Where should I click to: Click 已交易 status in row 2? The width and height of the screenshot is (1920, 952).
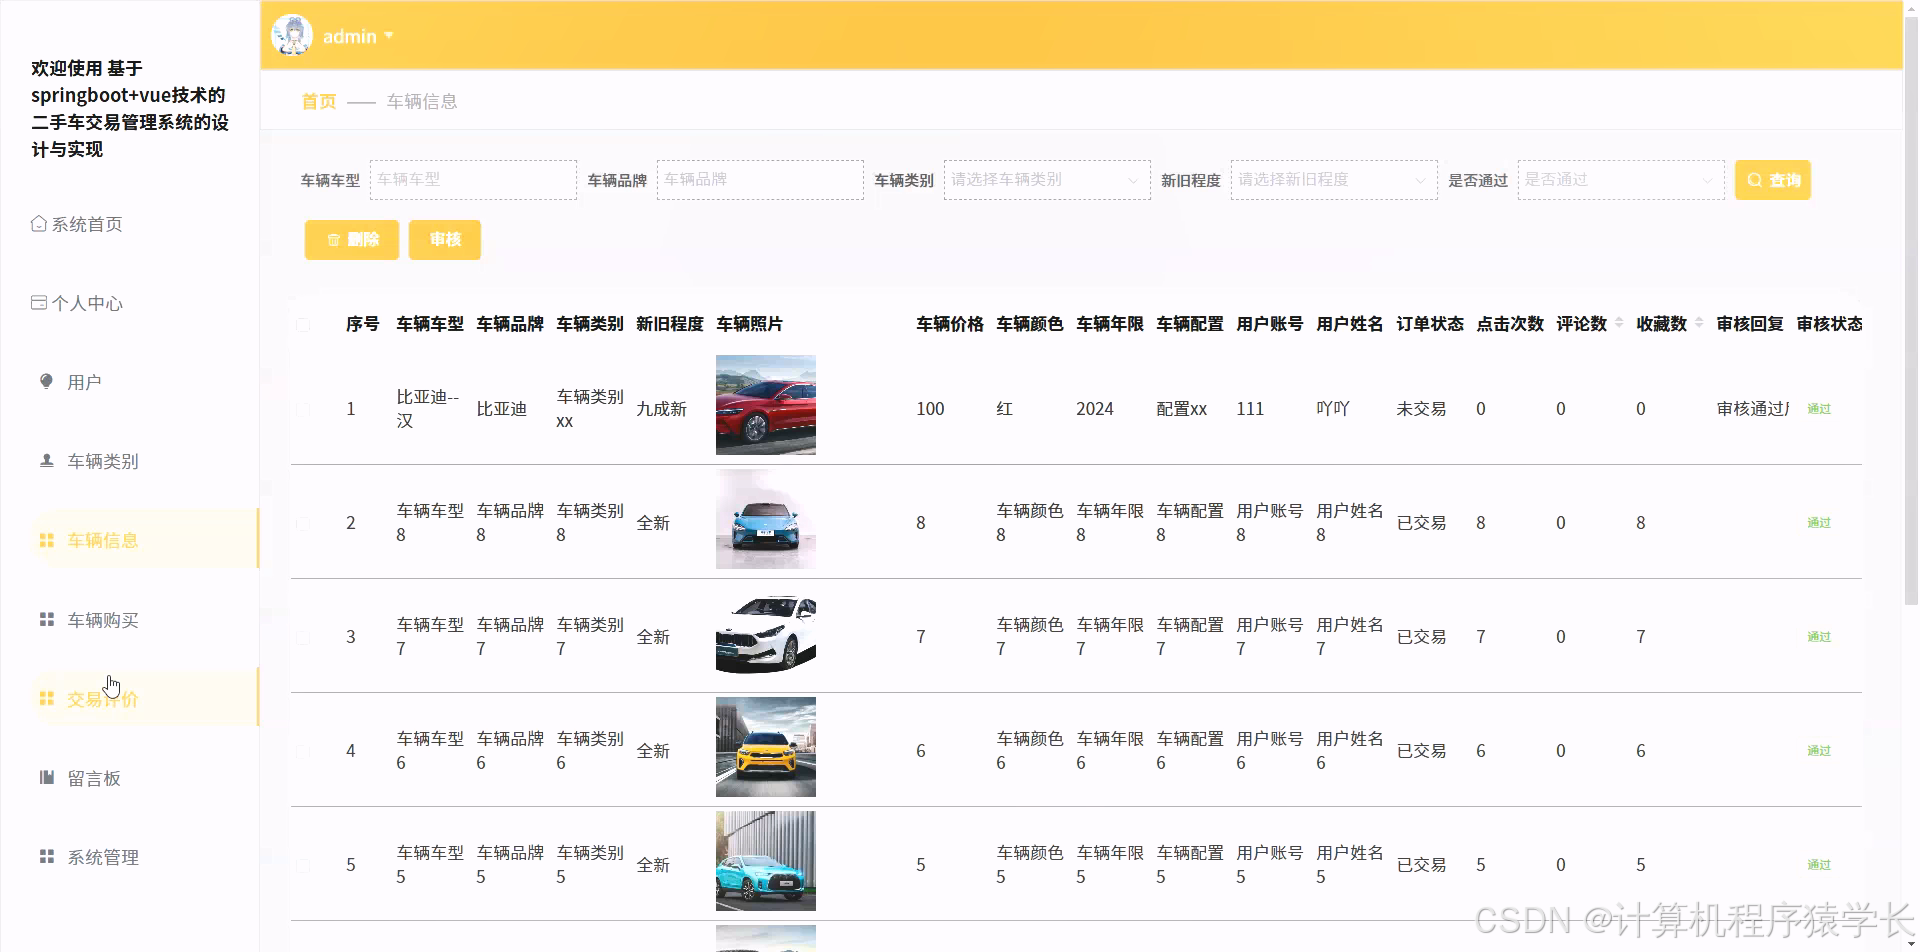(1421, 523)
